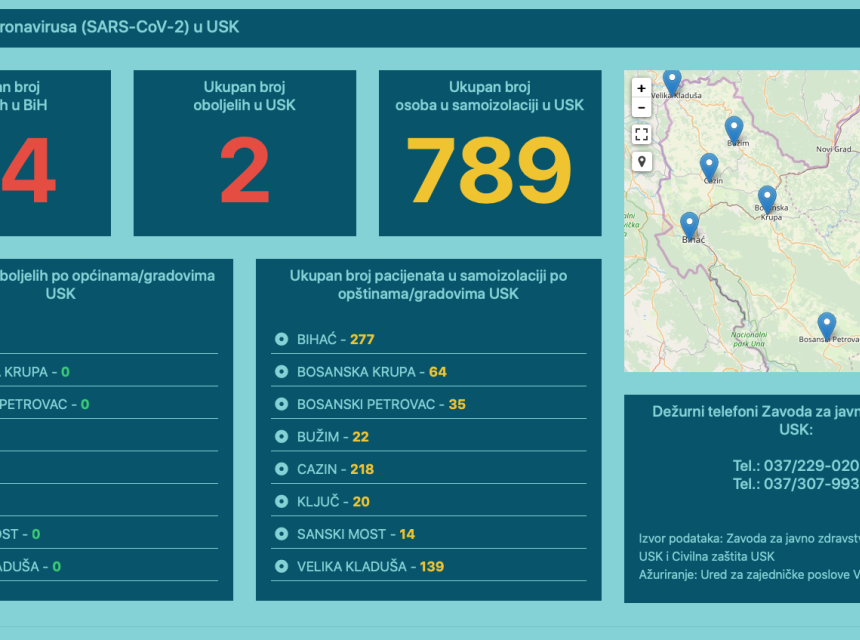
Task: Select the BUŽIM - 22 list entry
Action: (x=333, y=437)
